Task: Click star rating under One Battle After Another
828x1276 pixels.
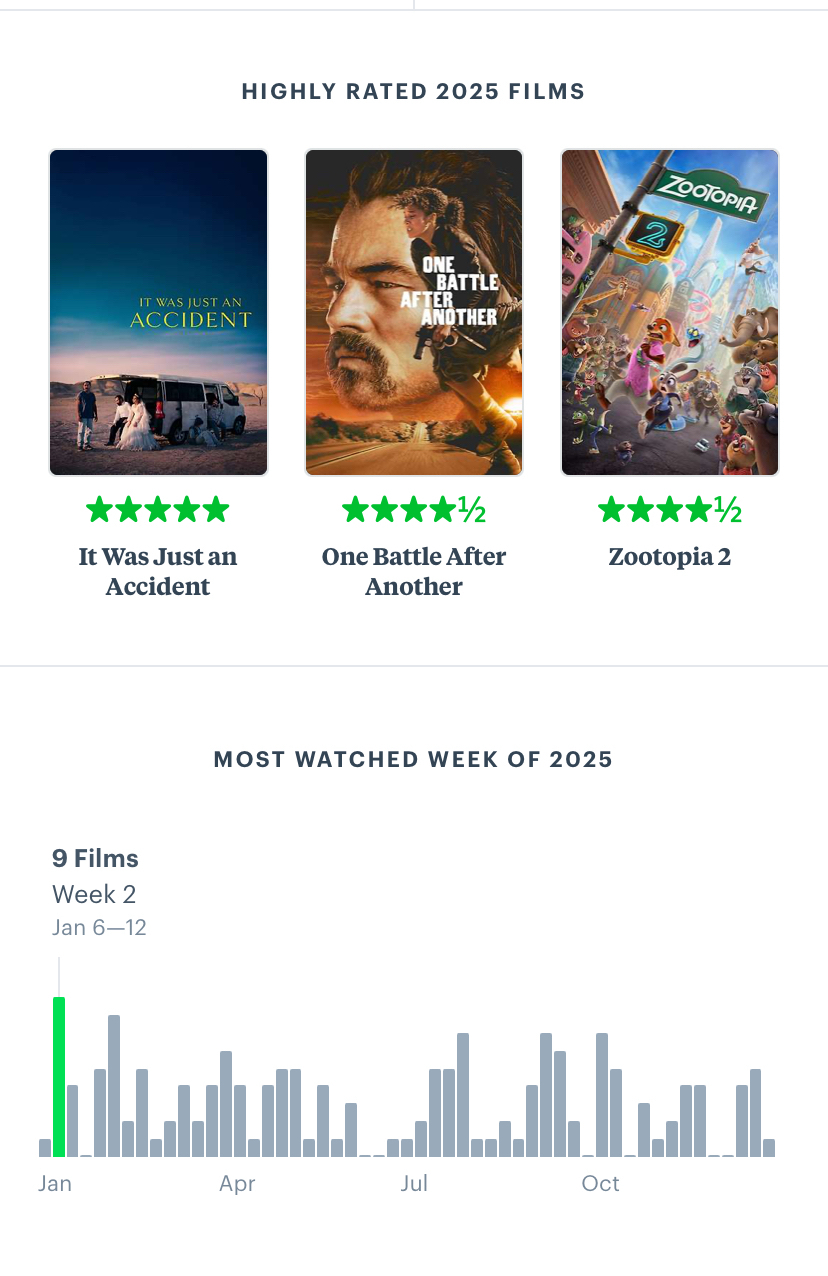Action: (414, 510)
